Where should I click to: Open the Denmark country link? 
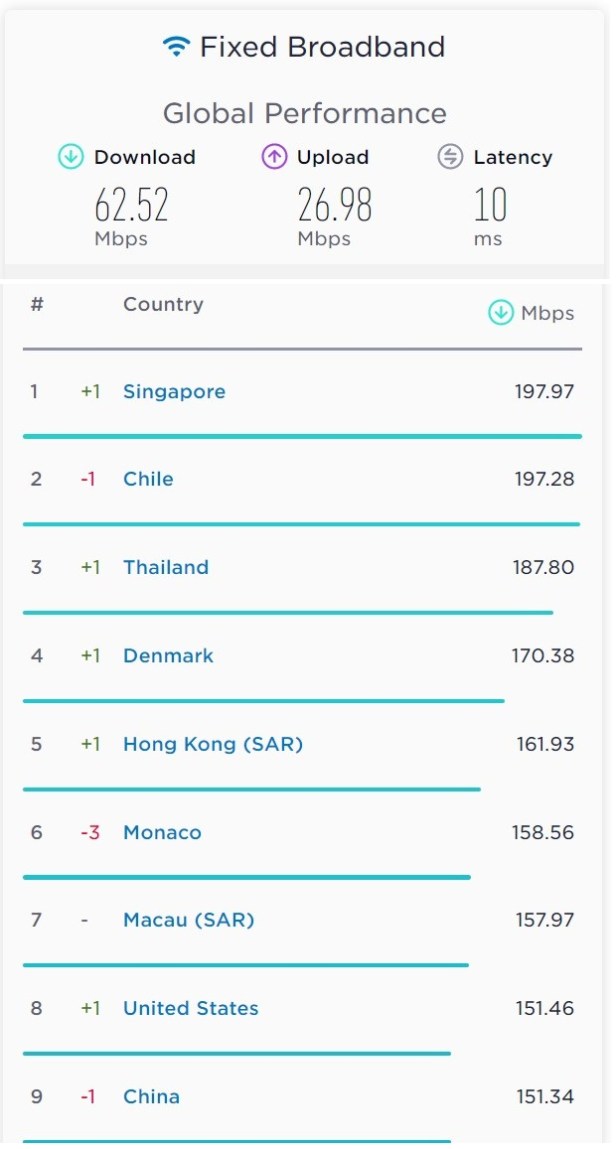(x=168, y=655)
